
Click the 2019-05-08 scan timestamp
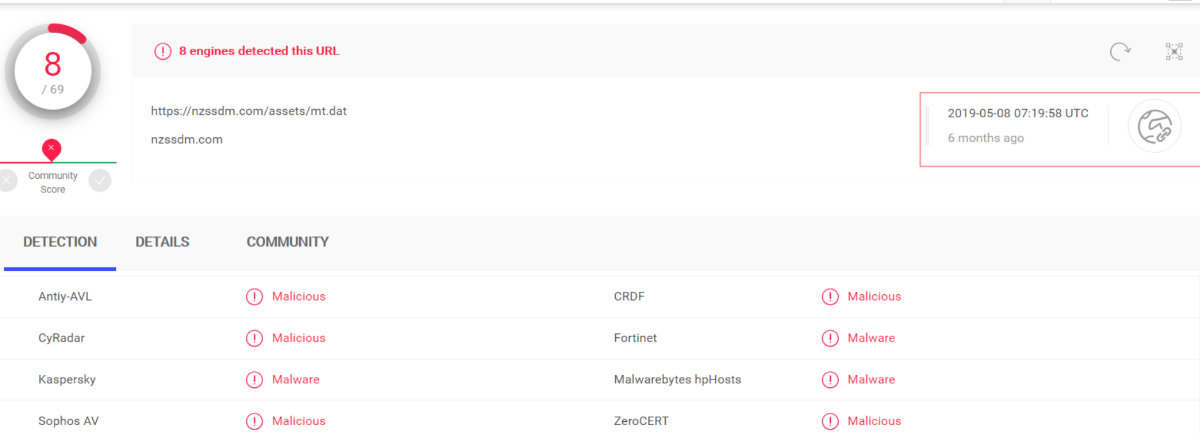click(x=1018, y=113)
